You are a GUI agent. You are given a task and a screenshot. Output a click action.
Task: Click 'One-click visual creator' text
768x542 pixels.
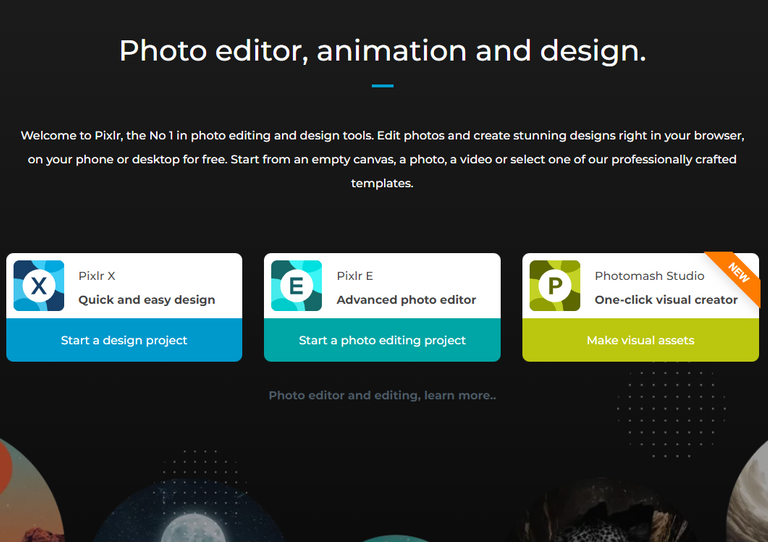click(x=666, y=300)
